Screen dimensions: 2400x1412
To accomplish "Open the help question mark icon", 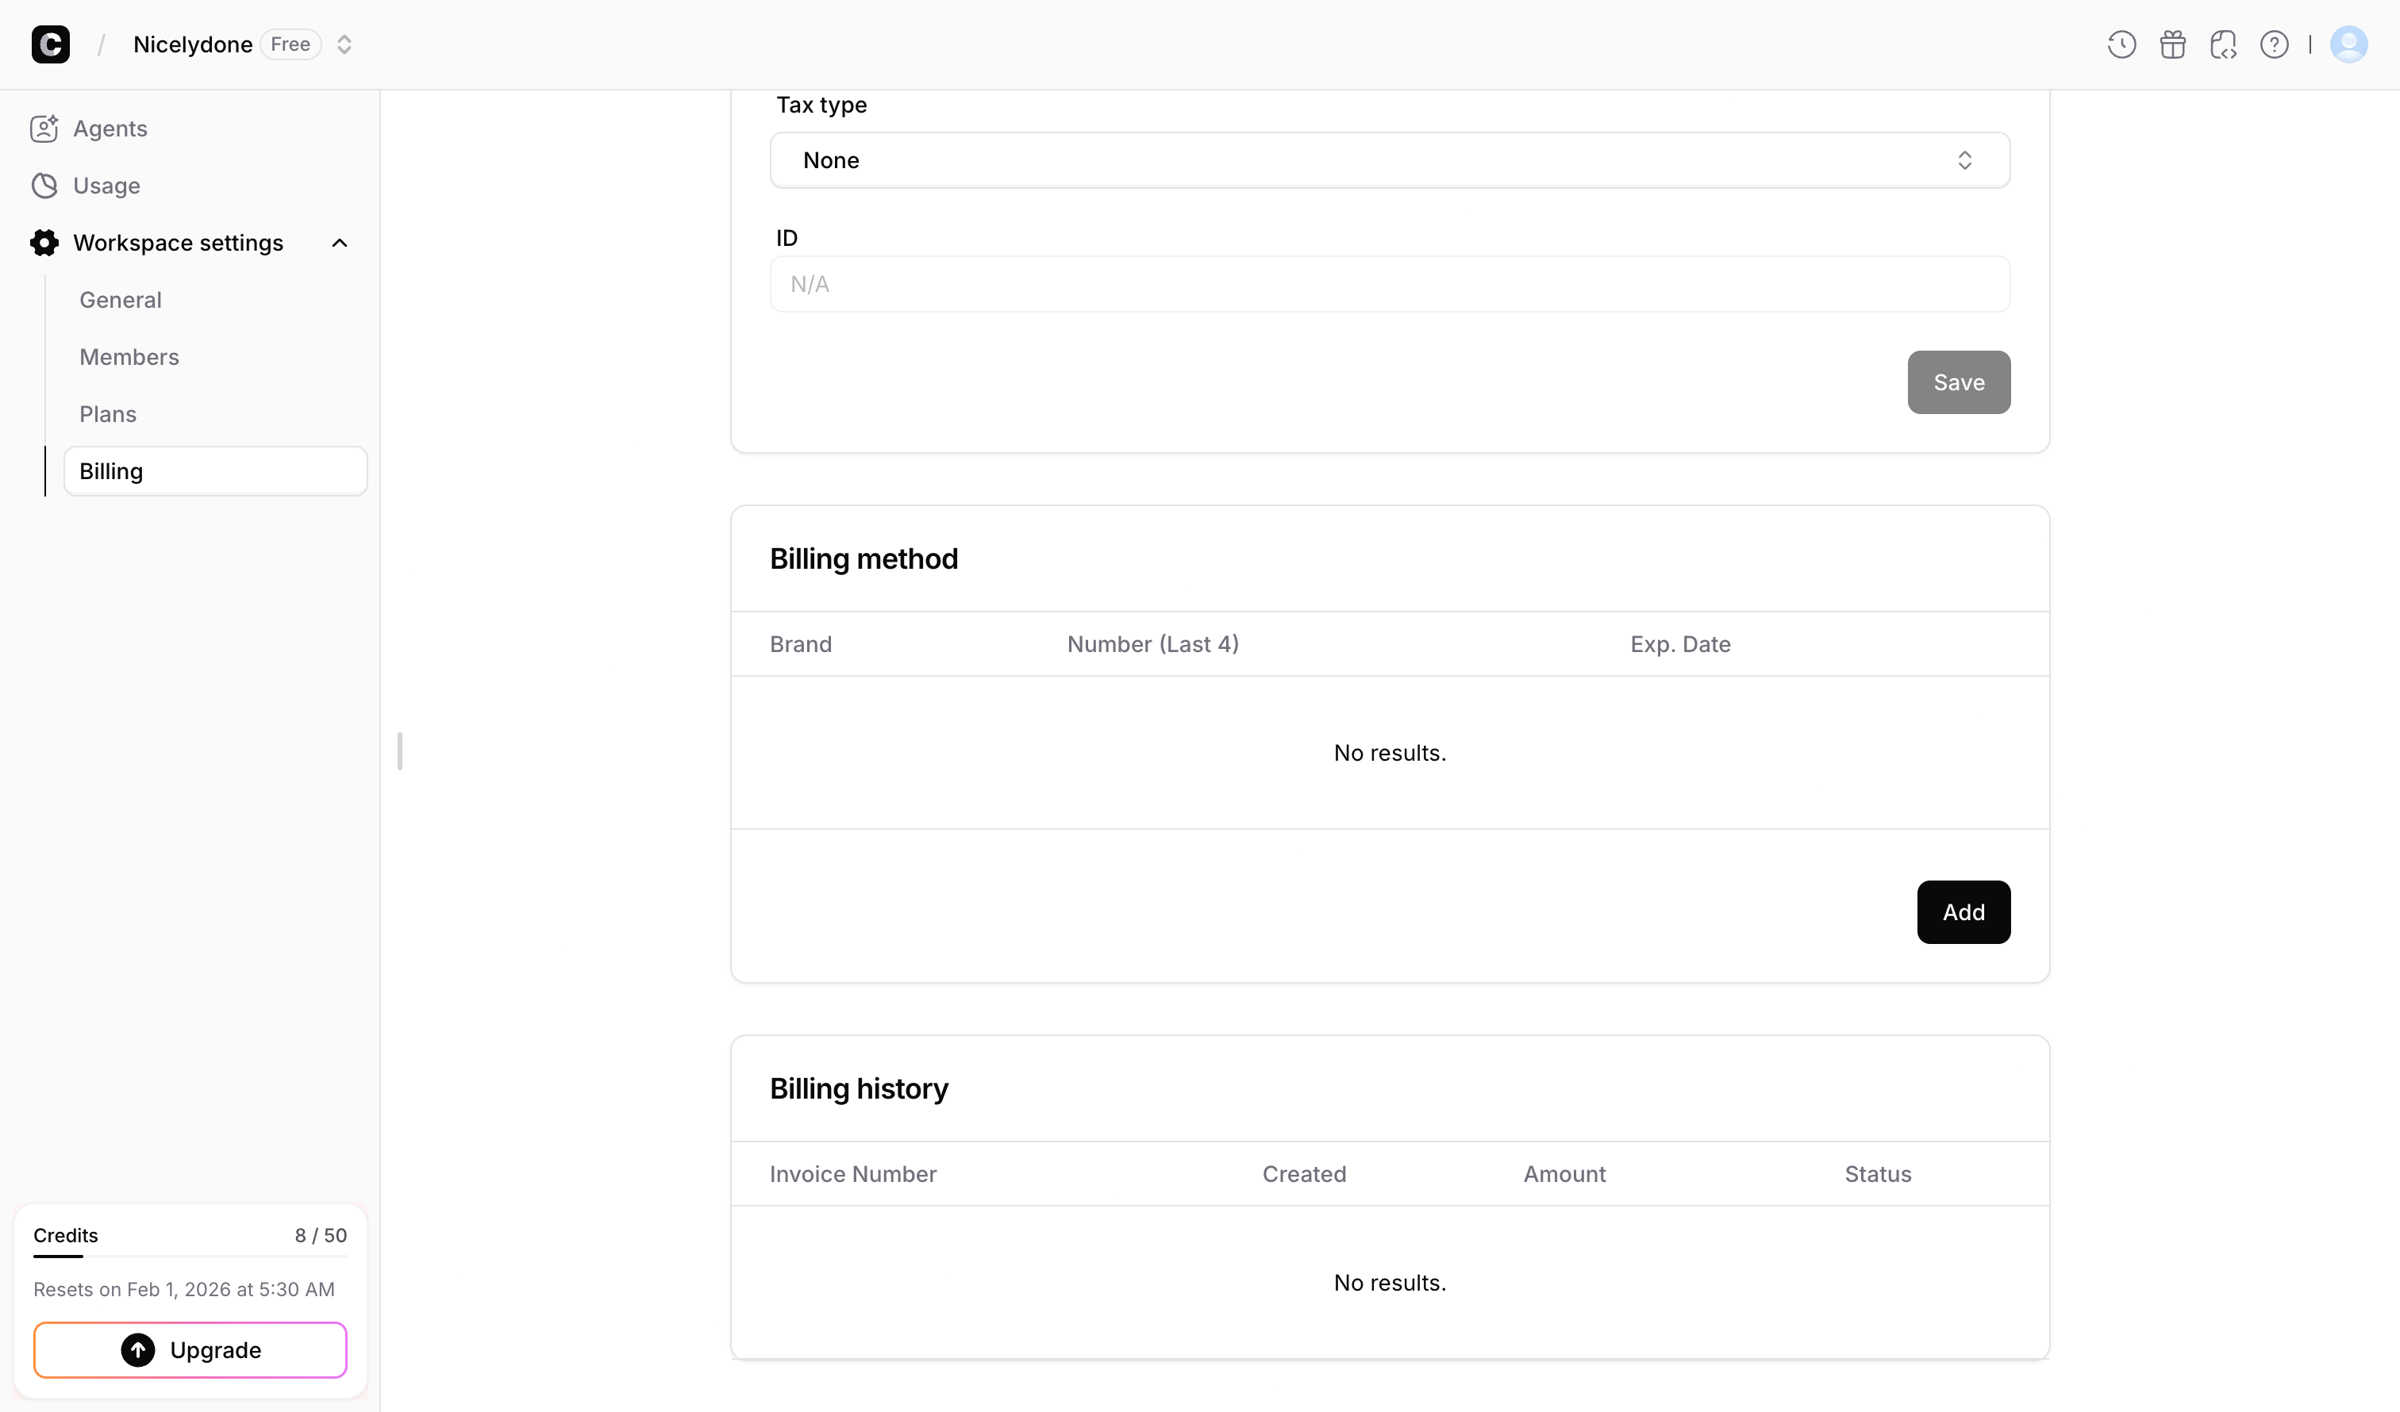I will (2274, 44).
